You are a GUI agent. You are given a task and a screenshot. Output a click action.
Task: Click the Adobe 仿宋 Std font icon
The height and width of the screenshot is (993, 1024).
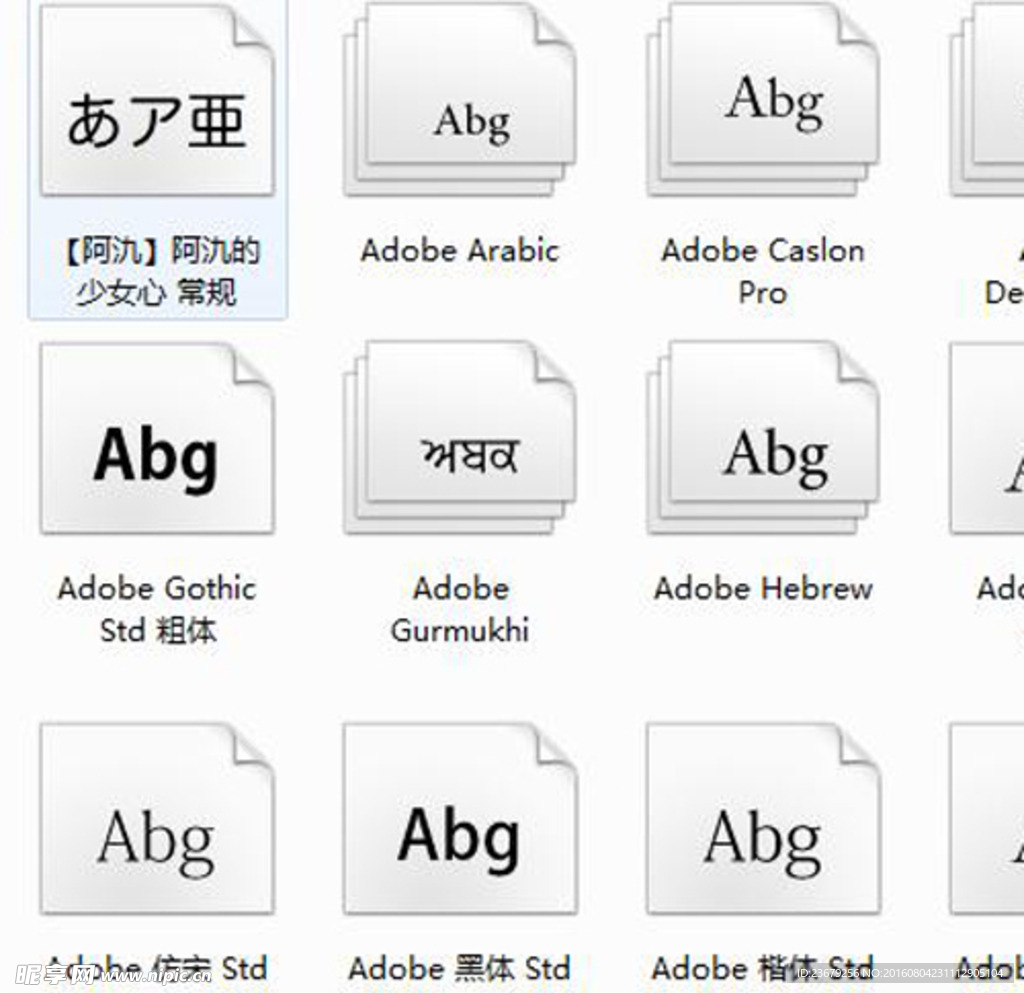point(157,820)
